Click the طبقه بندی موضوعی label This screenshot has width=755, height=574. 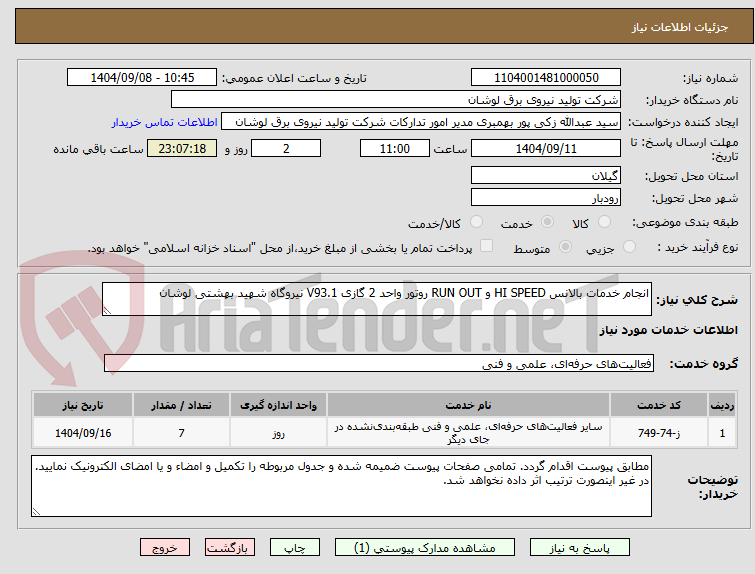[685, 222]
